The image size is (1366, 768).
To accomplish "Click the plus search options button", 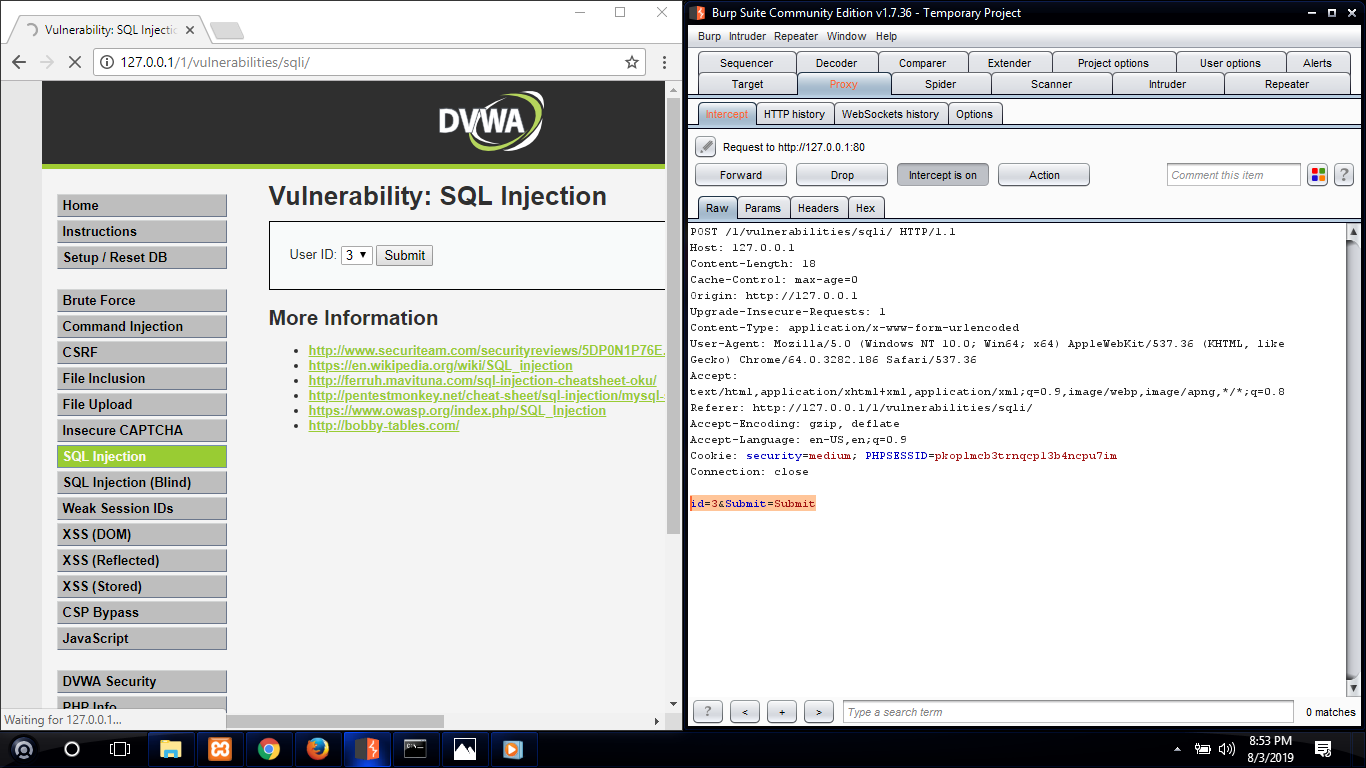I will (782, 712).
